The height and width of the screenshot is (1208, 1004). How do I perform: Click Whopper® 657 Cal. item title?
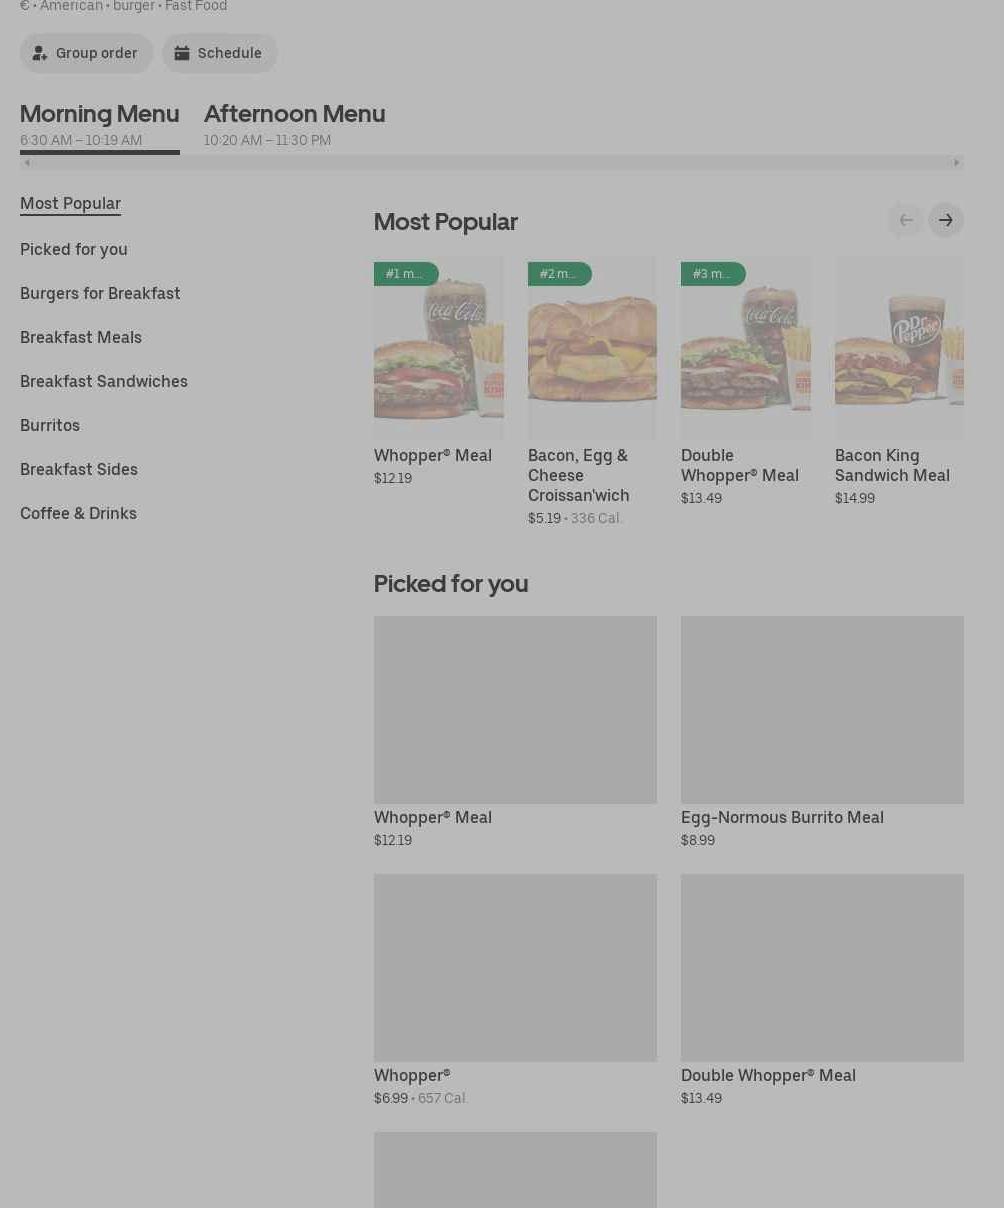[x=412, y=1075]
